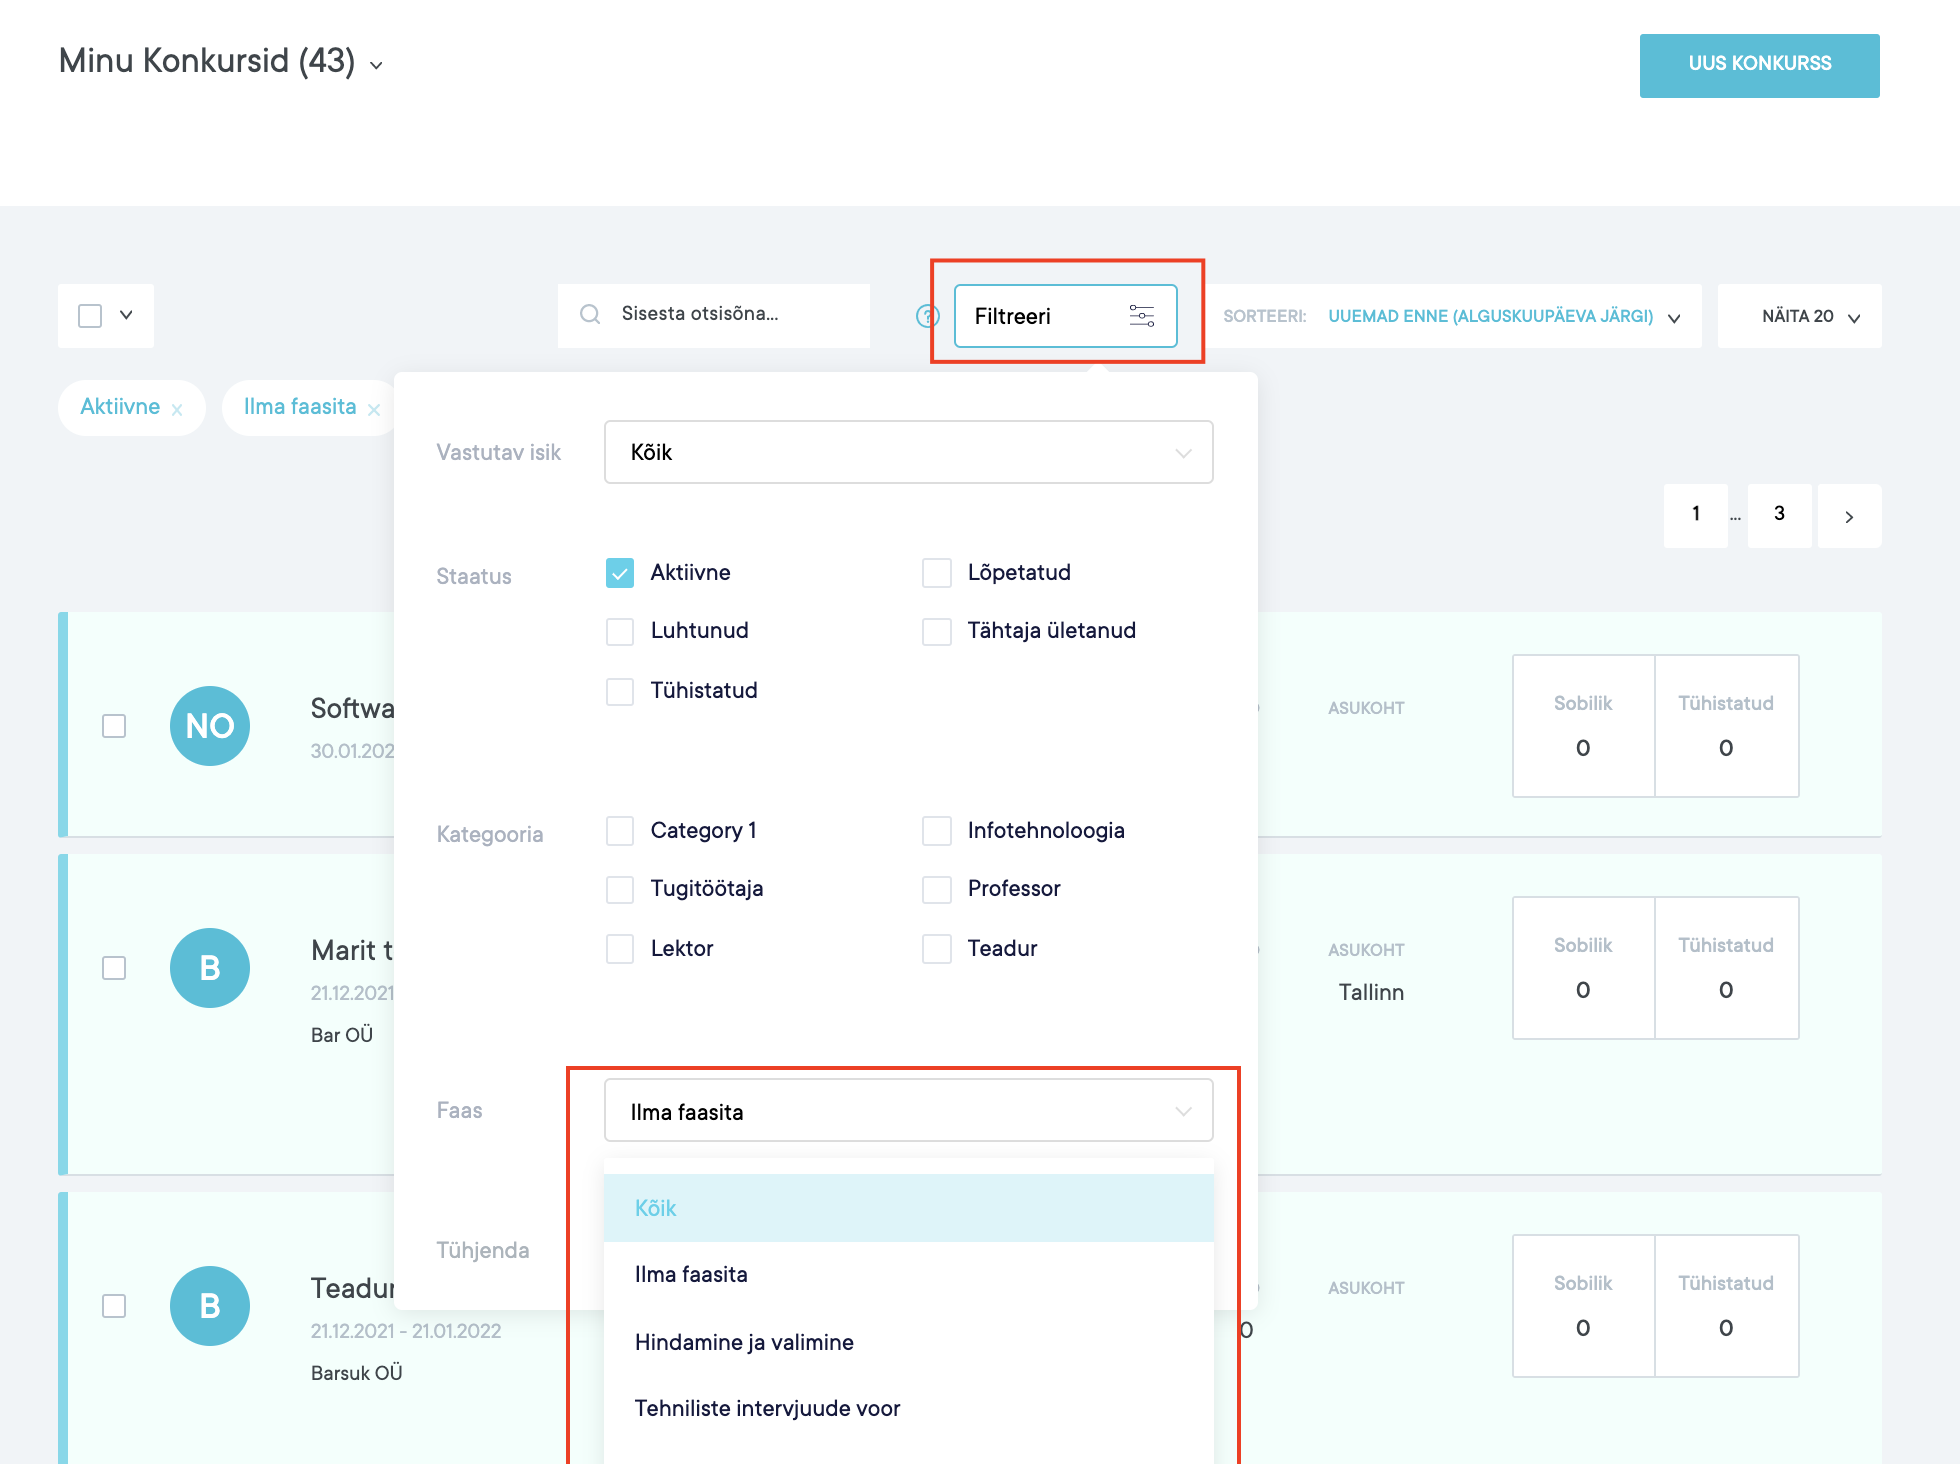
Task: Check the Infotehnoloogia category checkbox
Action: [937, 831]
